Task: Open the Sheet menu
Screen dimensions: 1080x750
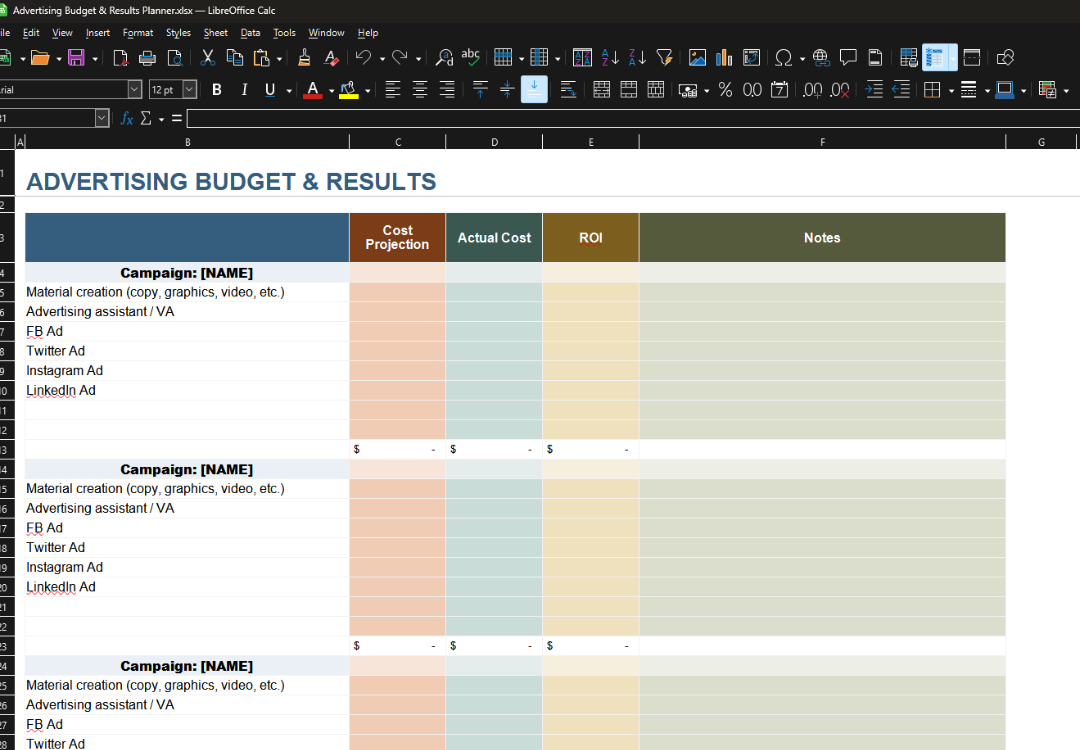Action: pos(216,32)
